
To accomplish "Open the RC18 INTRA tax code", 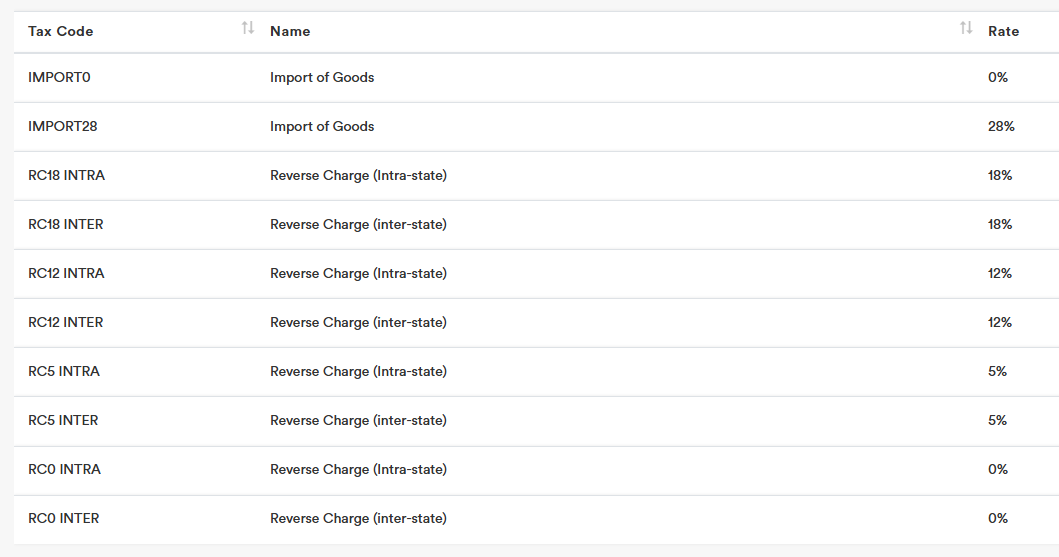I will [66, 175].
